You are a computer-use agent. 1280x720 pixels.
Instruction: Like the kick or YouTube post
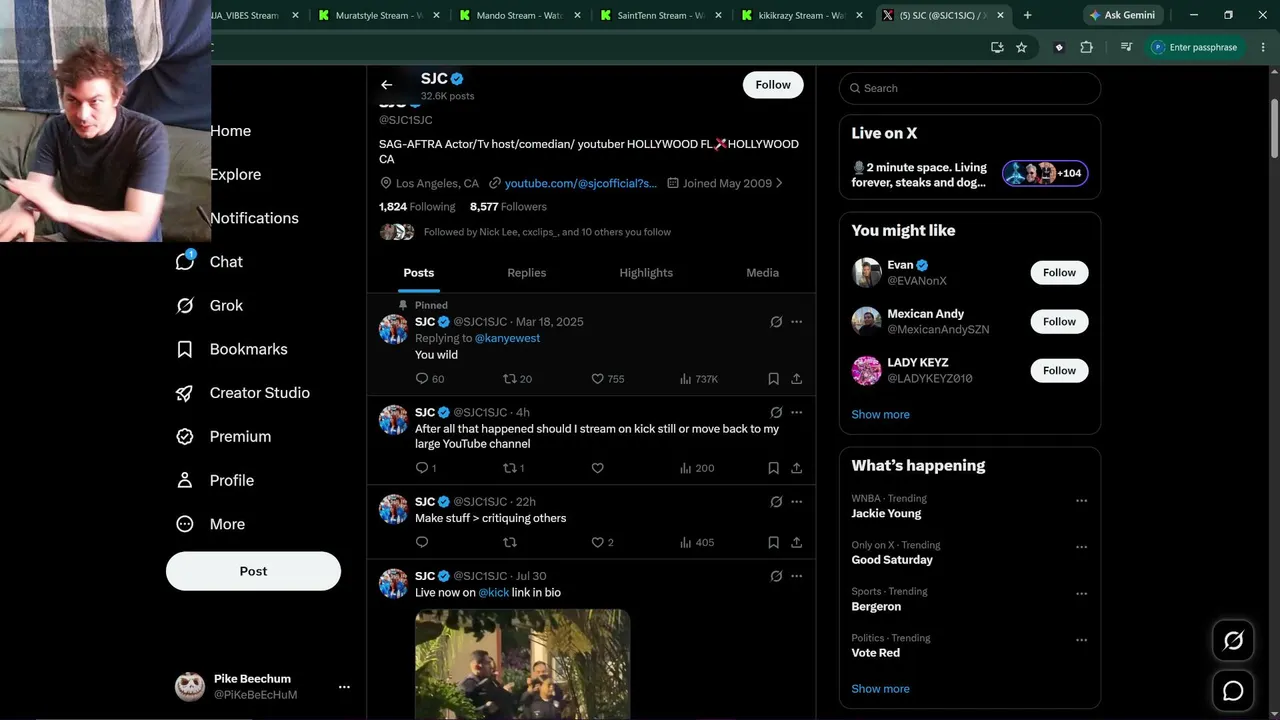[x=598, y=468]
